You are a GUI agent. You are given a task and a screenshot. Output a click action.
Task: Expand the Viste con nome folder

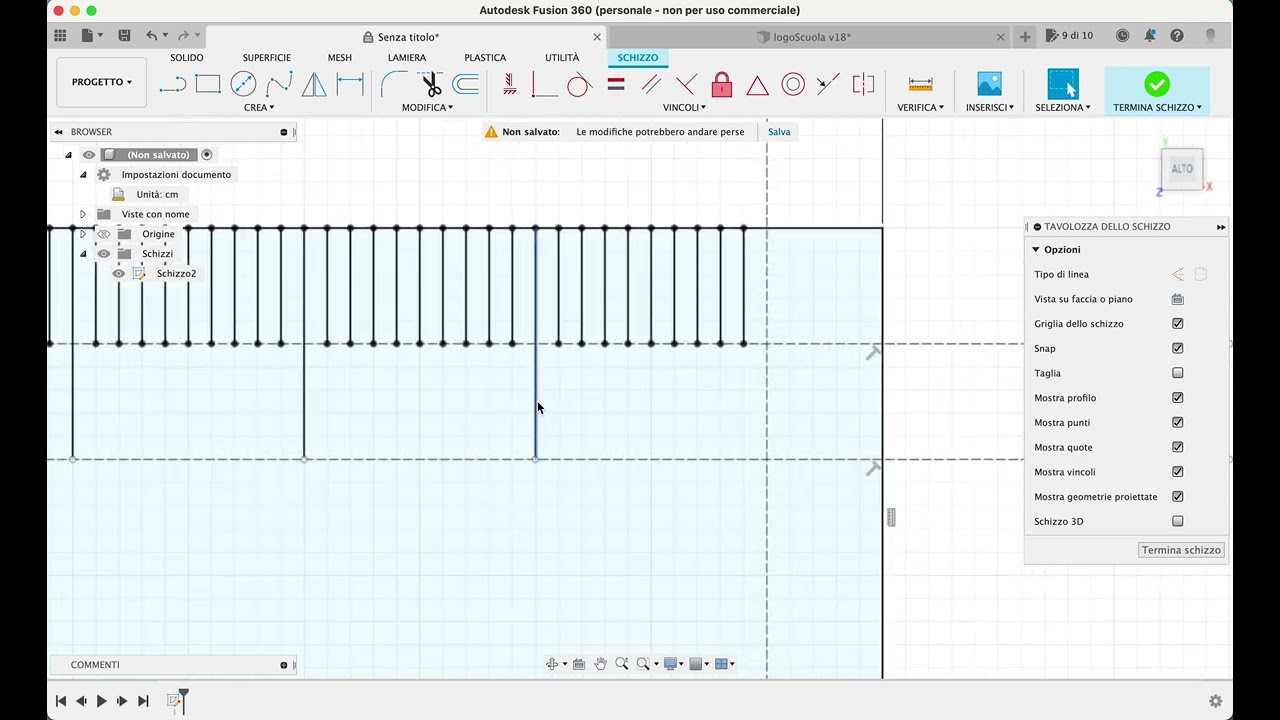[x=83, y=214]
